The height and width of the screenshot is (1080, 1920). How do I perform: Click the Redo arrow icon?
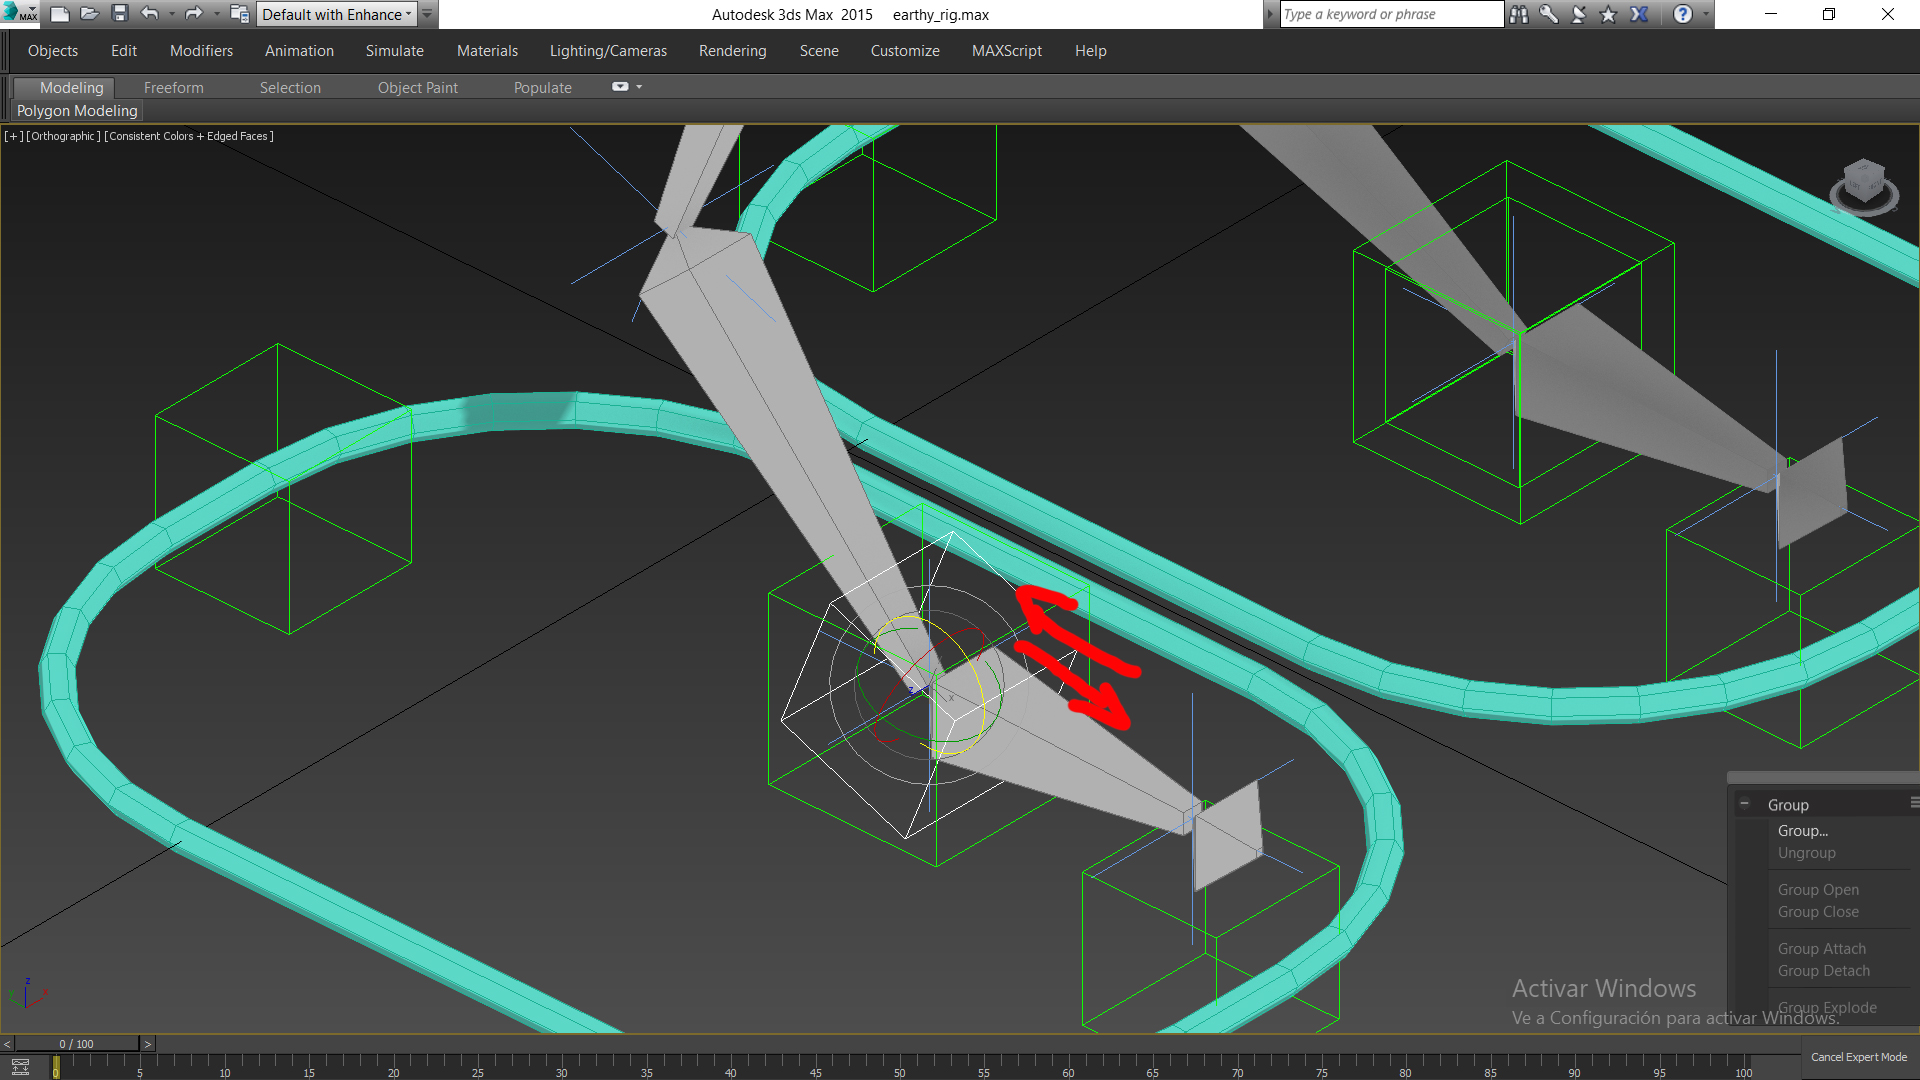194,14
